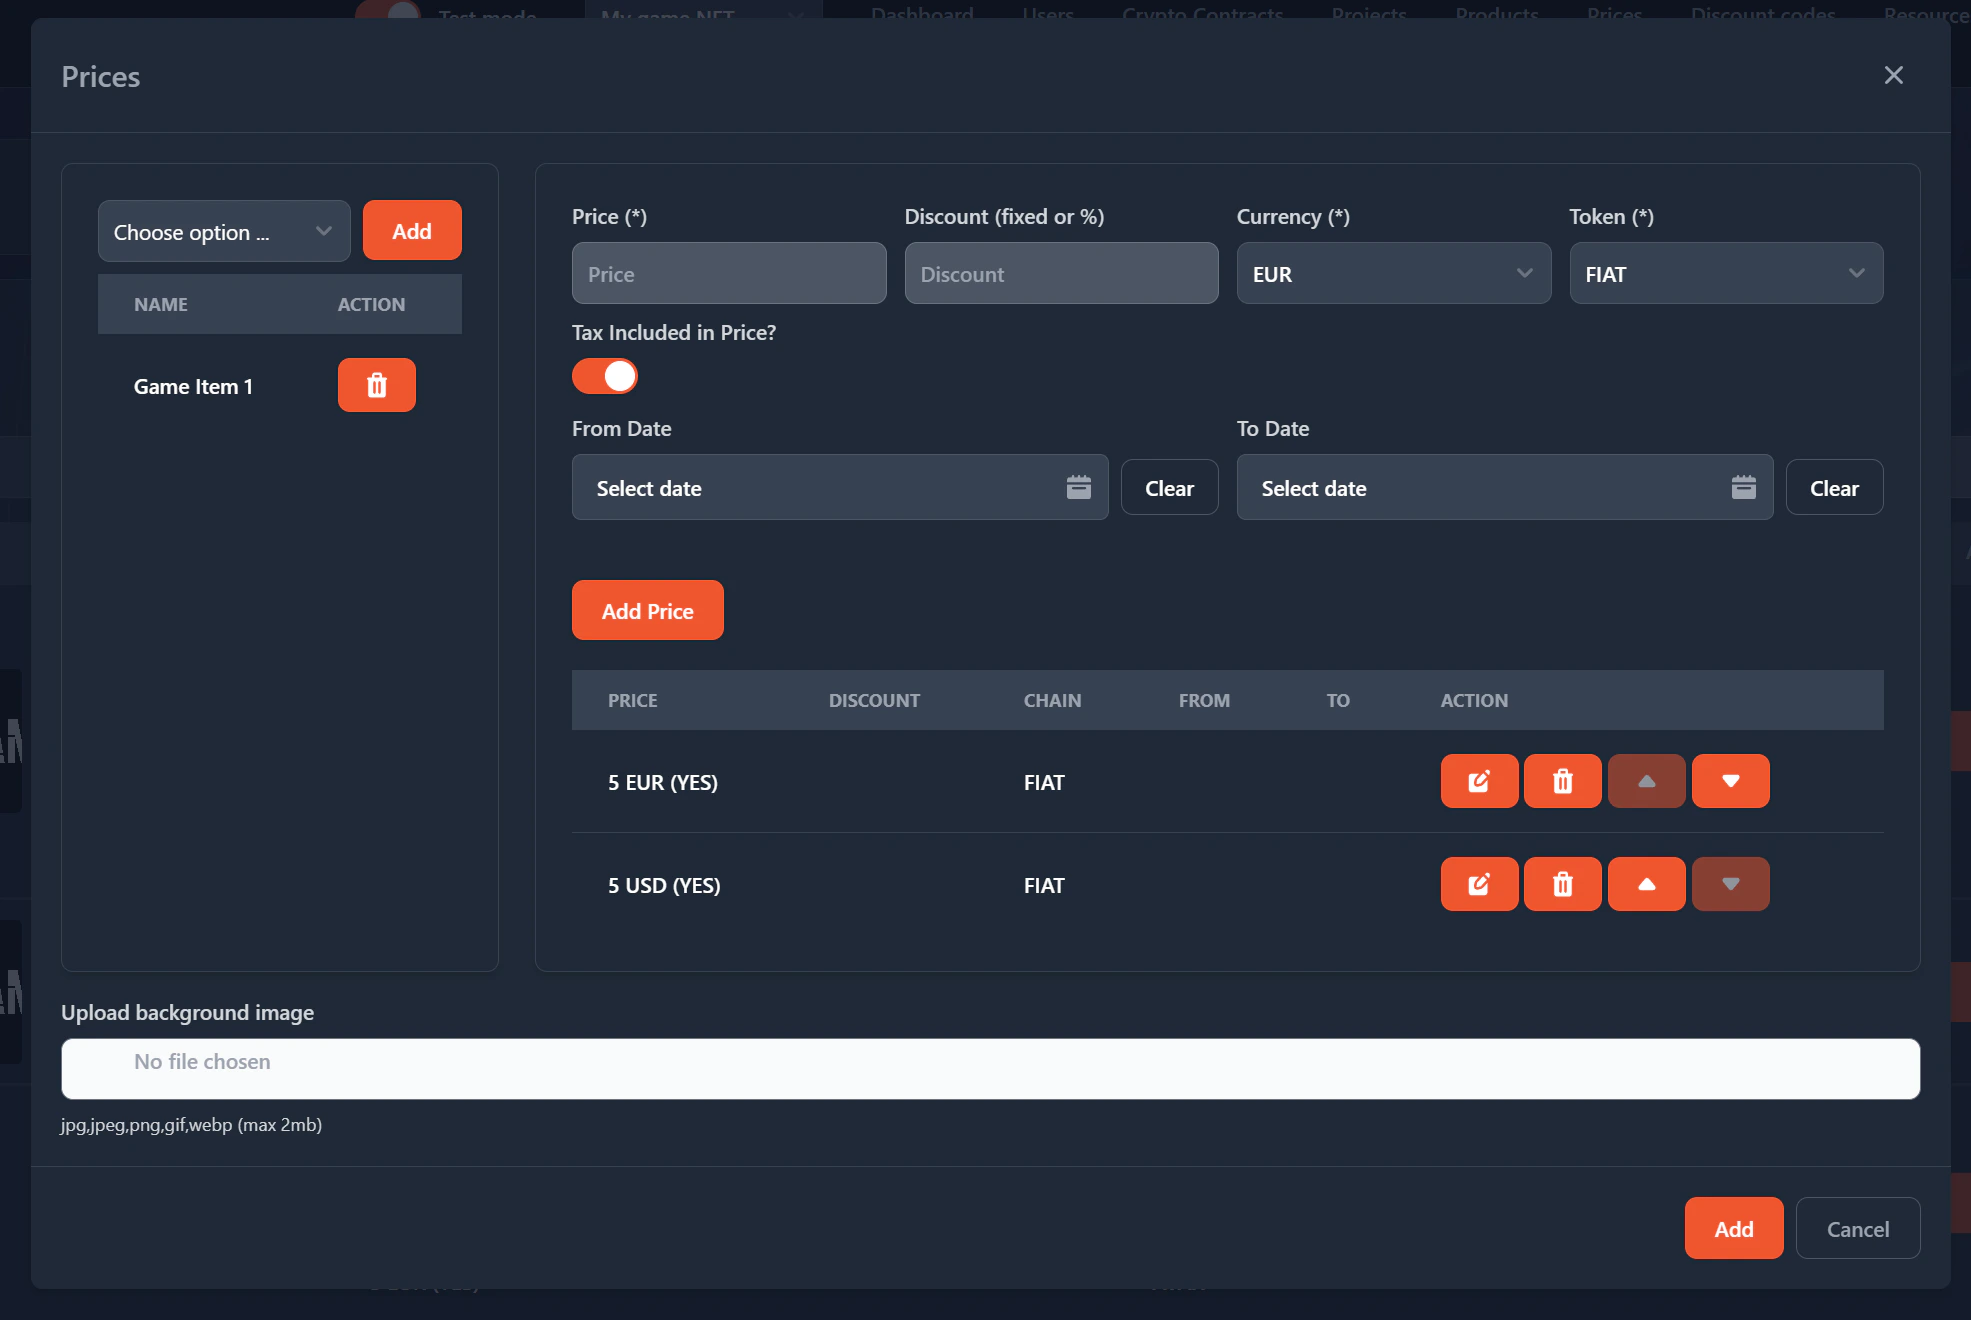
Task: Open the To Date calendar picker
Action: [x=1744, y=487]
